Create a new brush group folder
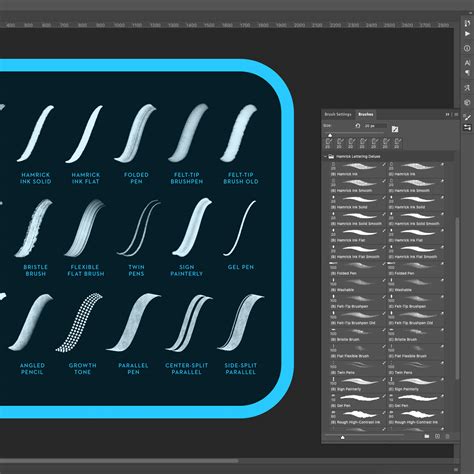Viewport: 474px width, 474px height. point(427,436)
